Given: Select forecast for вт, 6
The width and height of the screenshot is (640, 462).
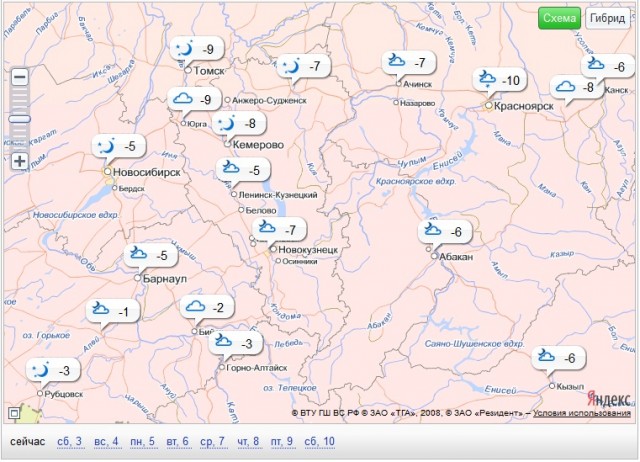Looking at the screenshot, I should tap(178, 442).
